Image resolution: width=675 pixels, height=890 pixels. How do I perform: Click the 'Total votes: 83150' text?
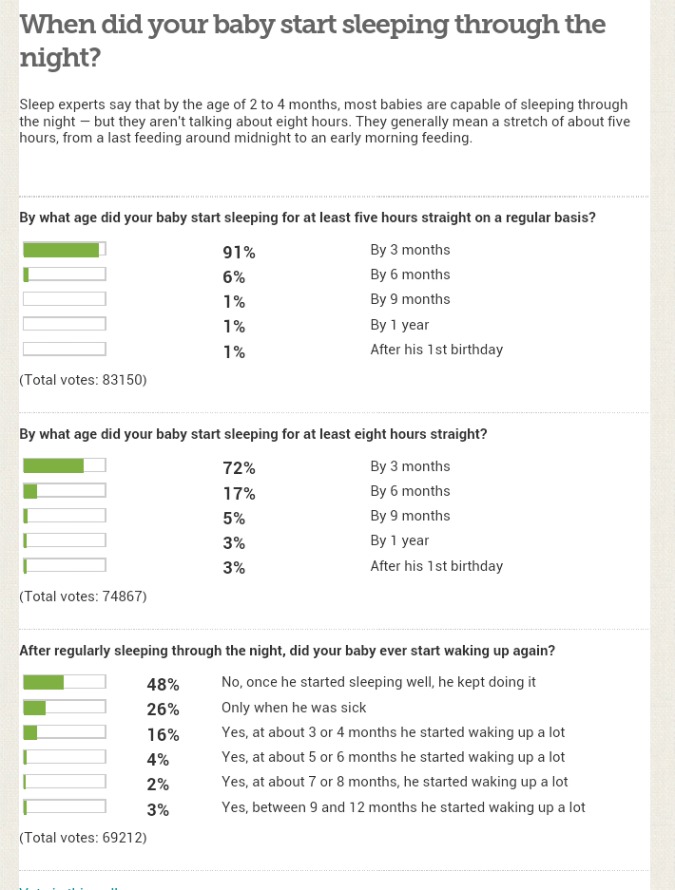tap(83, 380)
